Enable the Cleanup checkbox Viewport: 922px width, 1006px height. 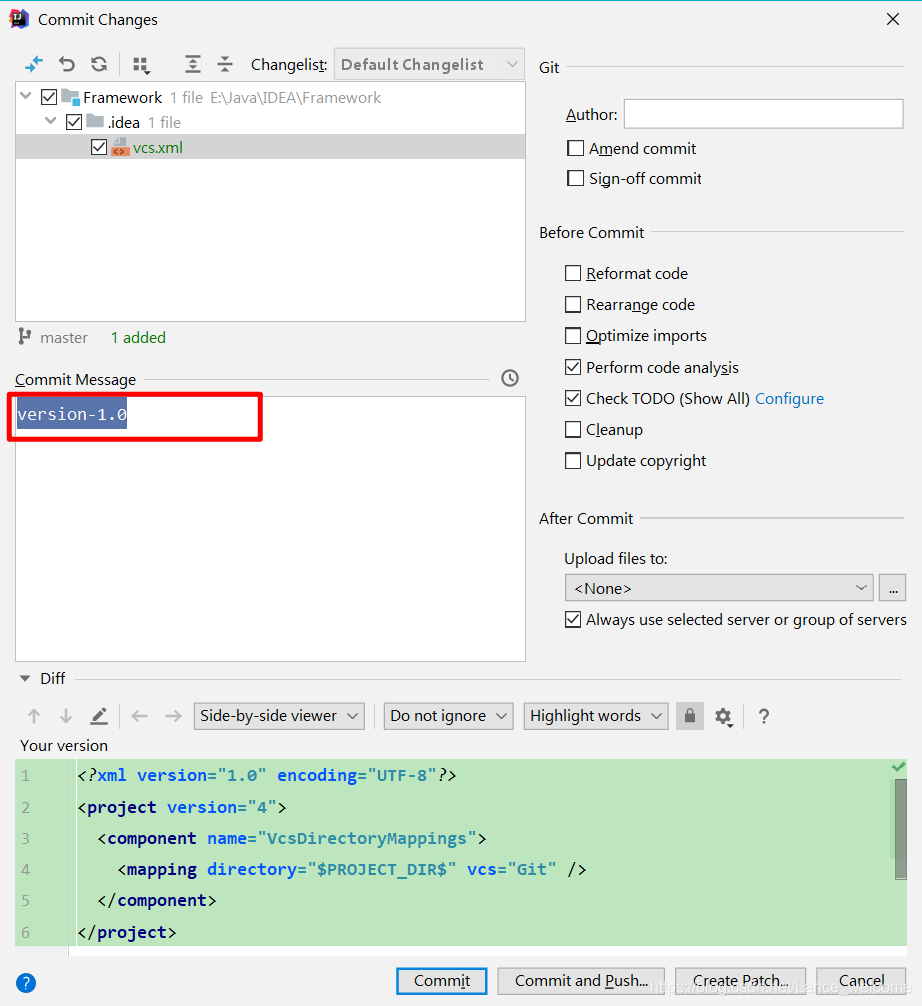tap(573, 429)
